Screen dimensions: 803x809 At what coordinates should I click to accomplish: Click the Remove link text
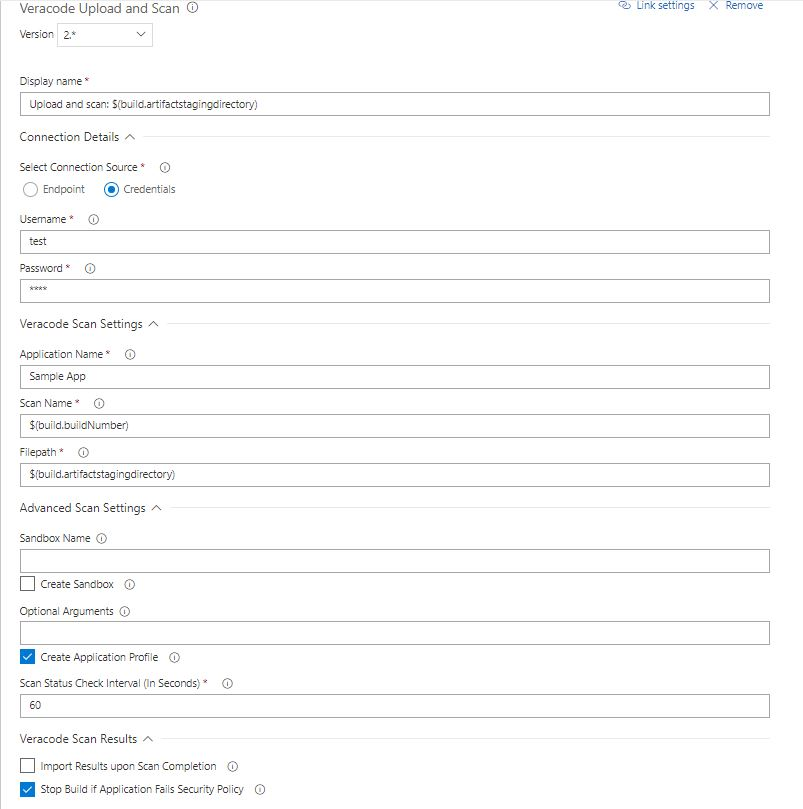(x=744, y=5)
